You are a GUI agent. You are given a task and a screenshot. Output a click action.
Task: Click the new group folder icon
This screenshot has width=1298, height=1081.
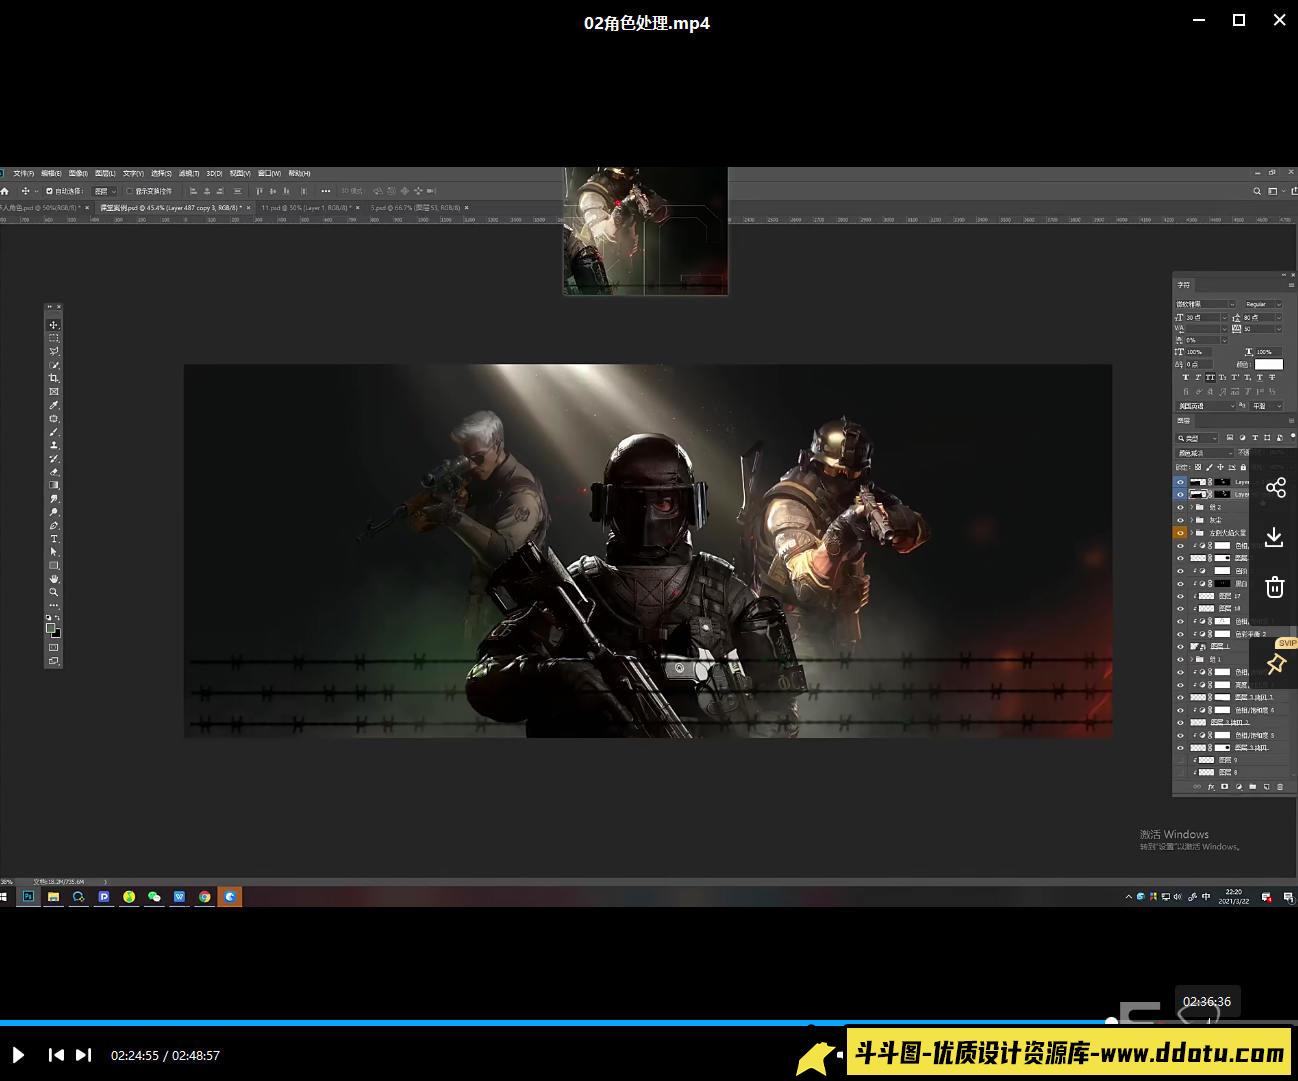(x=1252, y=786)
